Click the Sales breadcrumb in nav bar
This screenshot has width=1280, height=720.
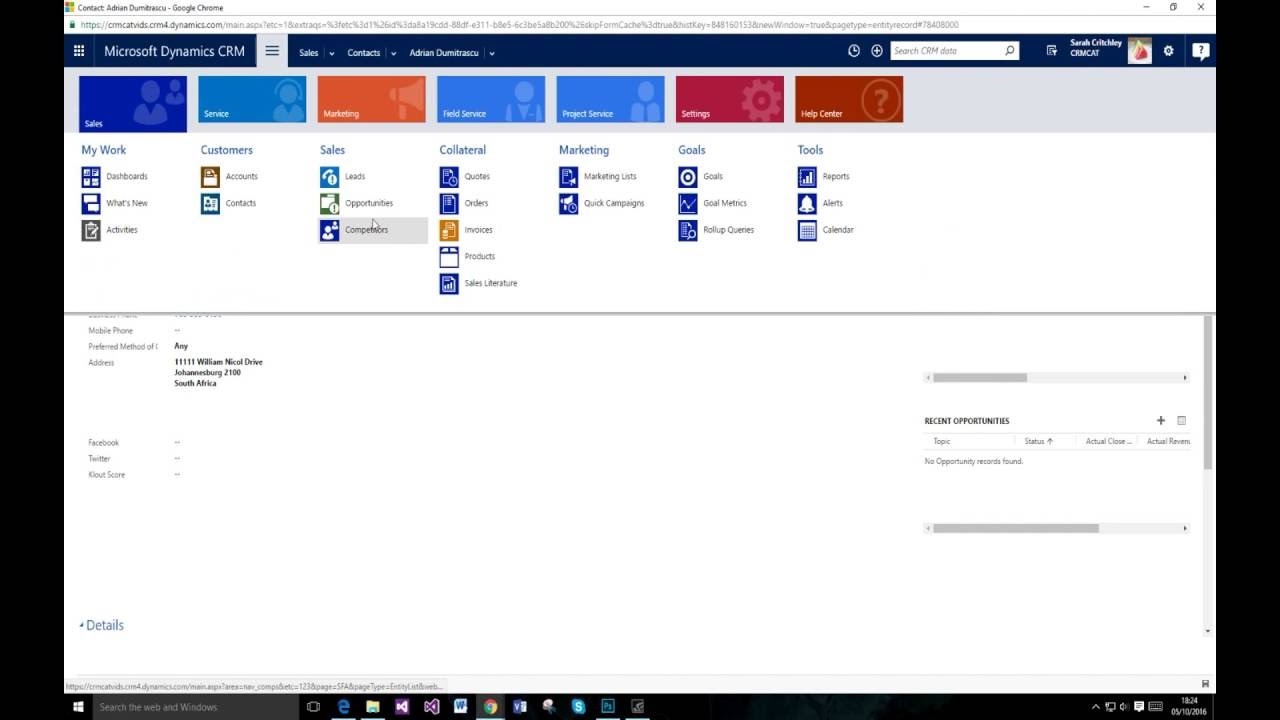pyautogui.click(x=309, y=53)
